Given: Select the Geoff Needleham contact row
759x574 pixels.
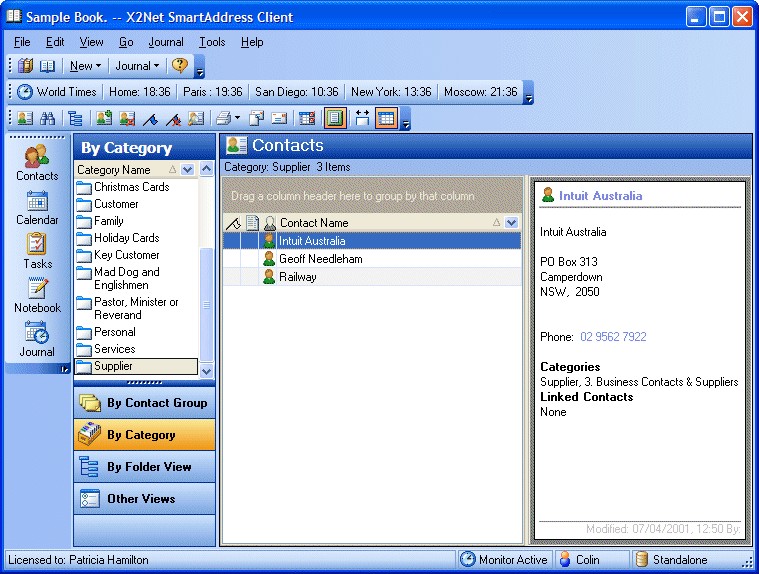Looking at the screenshot, I should pyautogui.click(x=372, y=259).
